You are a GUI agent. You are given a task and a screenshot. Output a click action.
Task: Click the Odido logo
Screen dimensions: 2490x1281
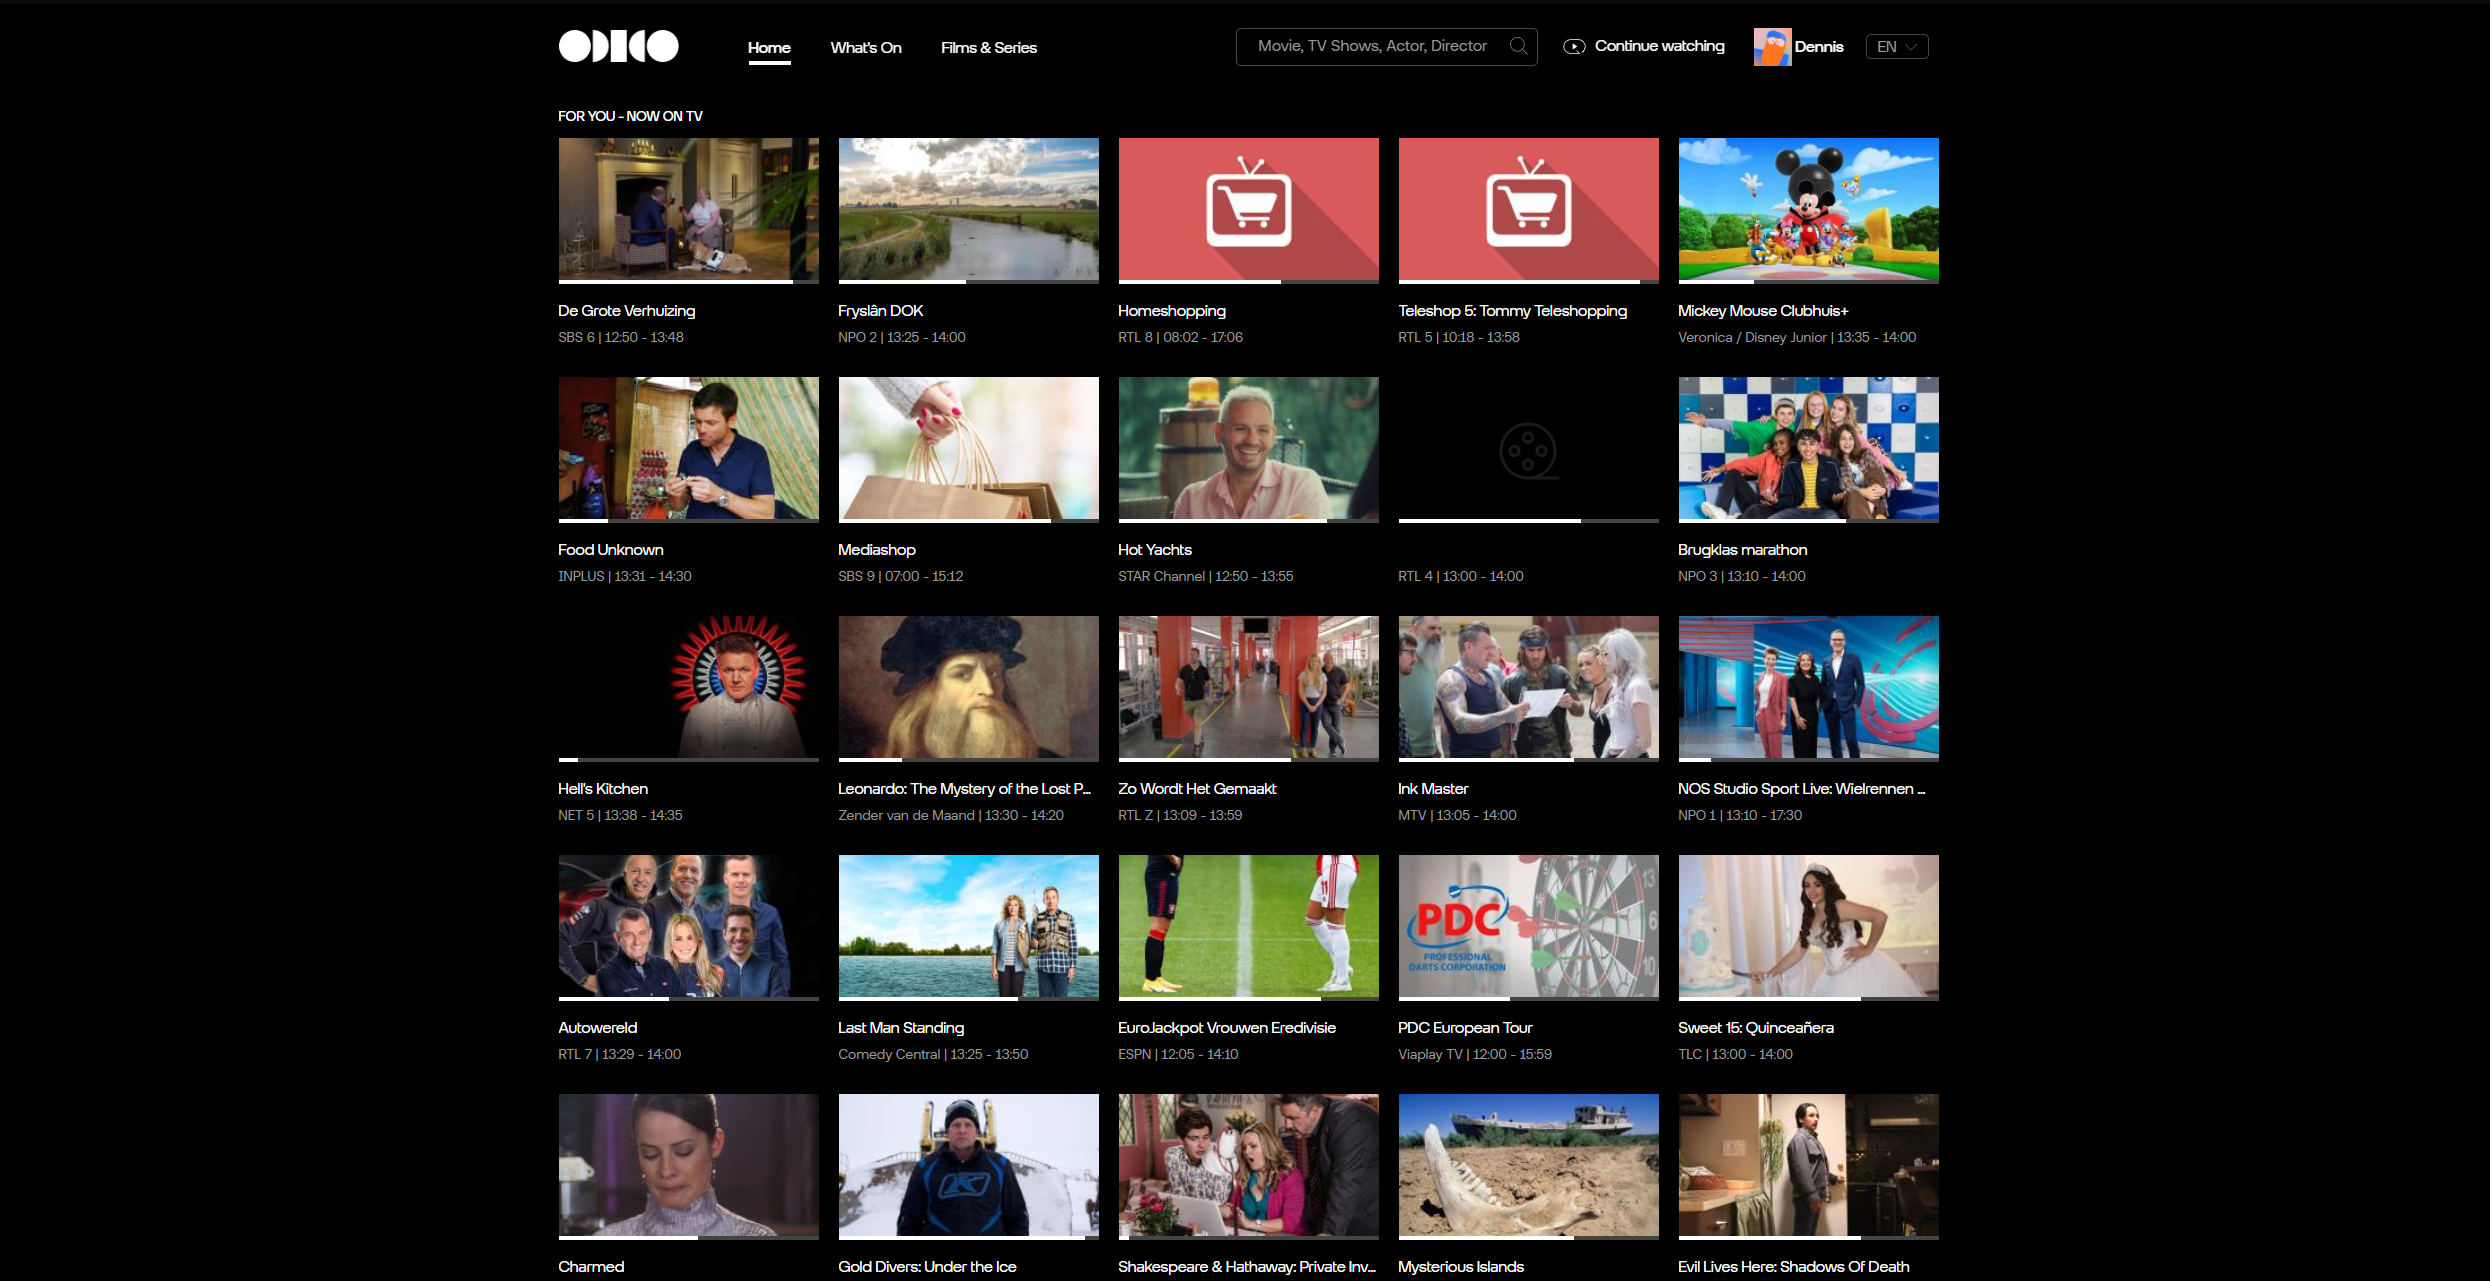pos(618,46)
